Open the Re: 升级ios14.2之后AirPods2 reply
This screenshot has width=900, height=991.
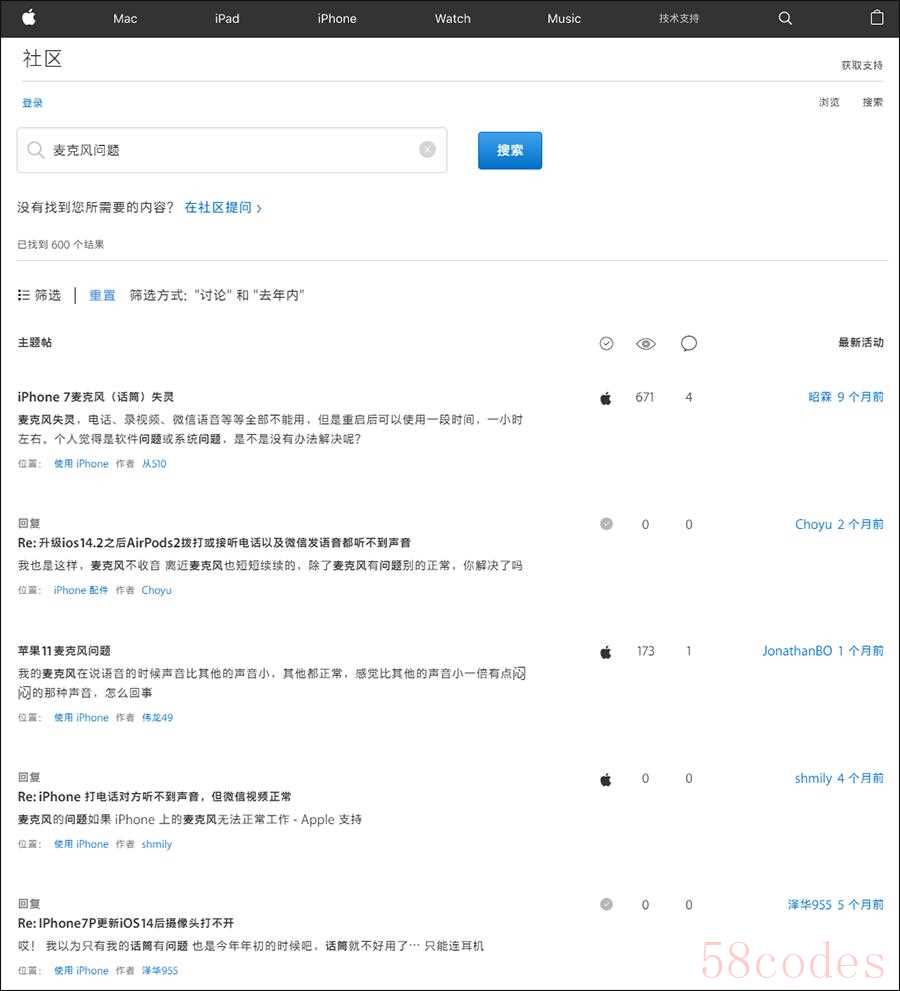coord(214,542)
